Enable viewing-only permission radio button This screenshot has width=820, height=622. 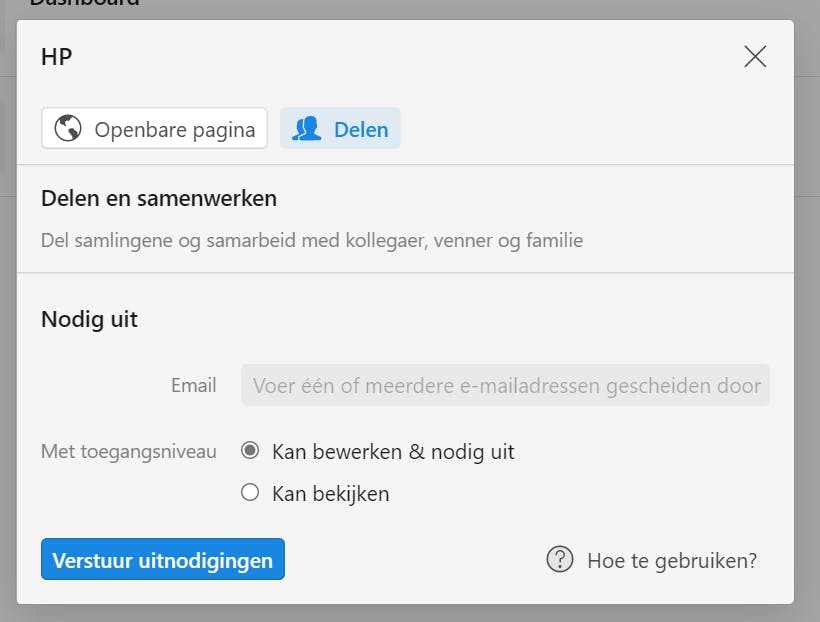[249, 493]
